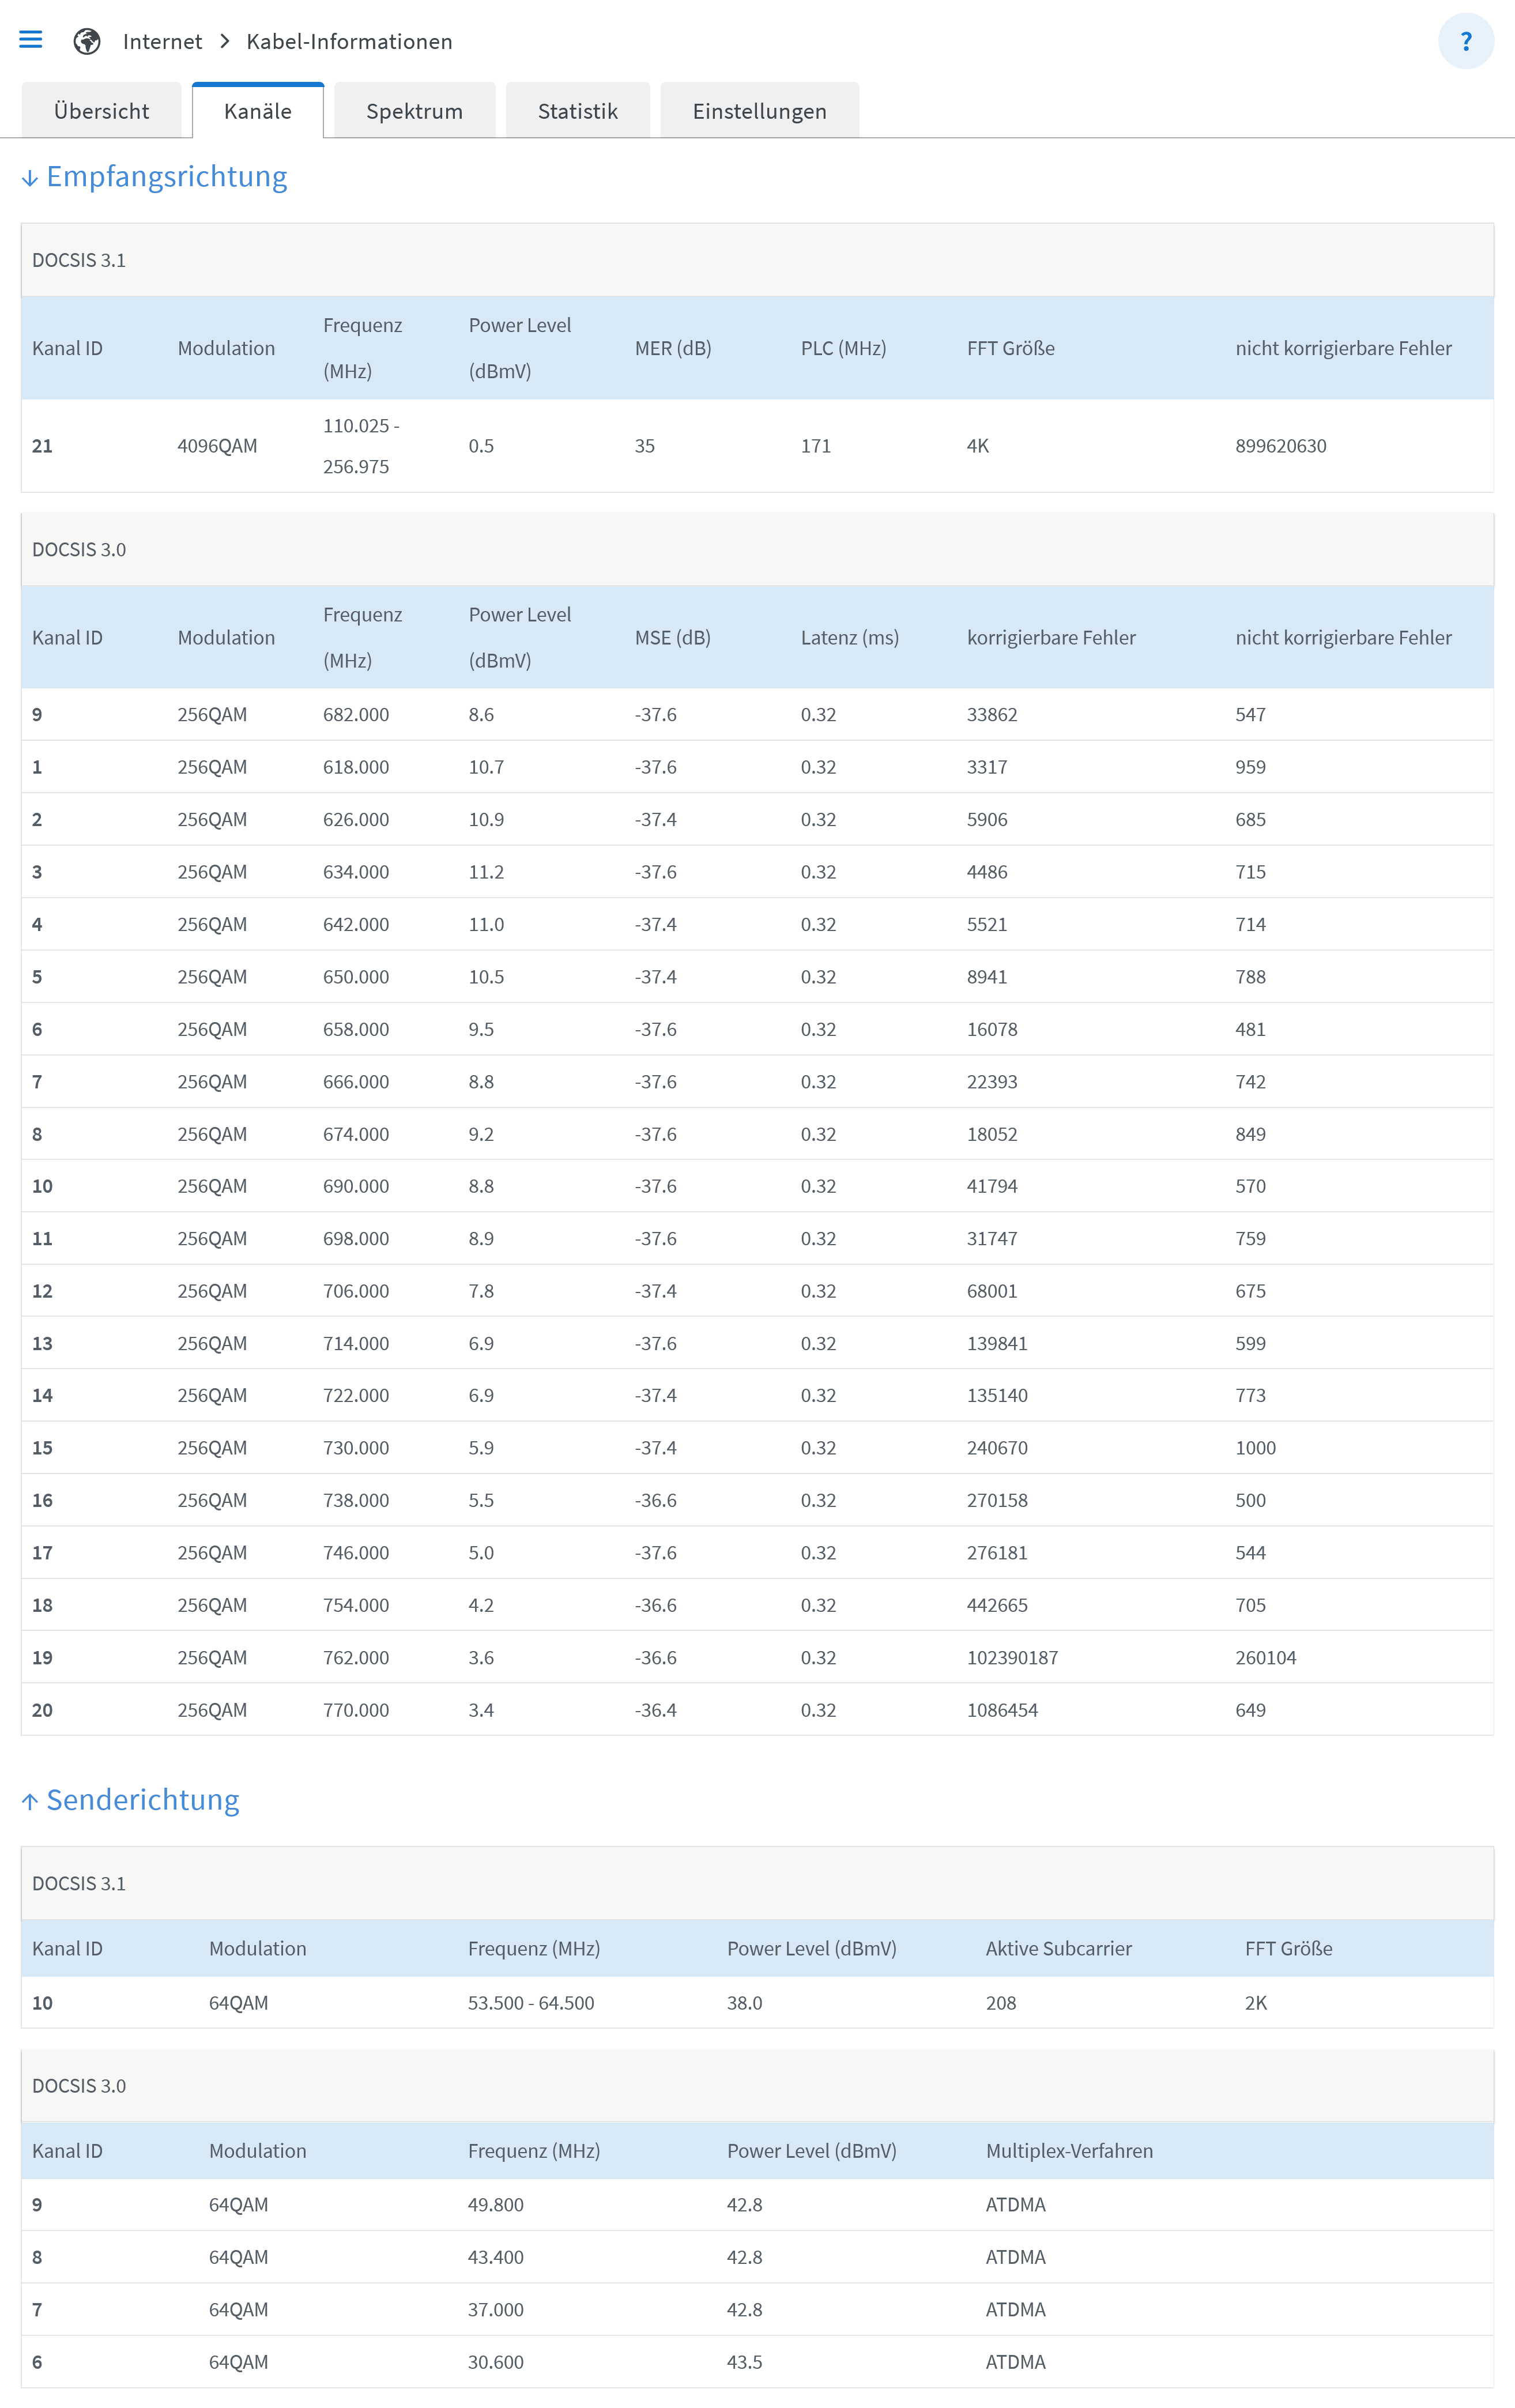The height and width of the screenshot is (2408, 1515).
Task: Click the Internet breadcrumb link
Action: point(162,41)
